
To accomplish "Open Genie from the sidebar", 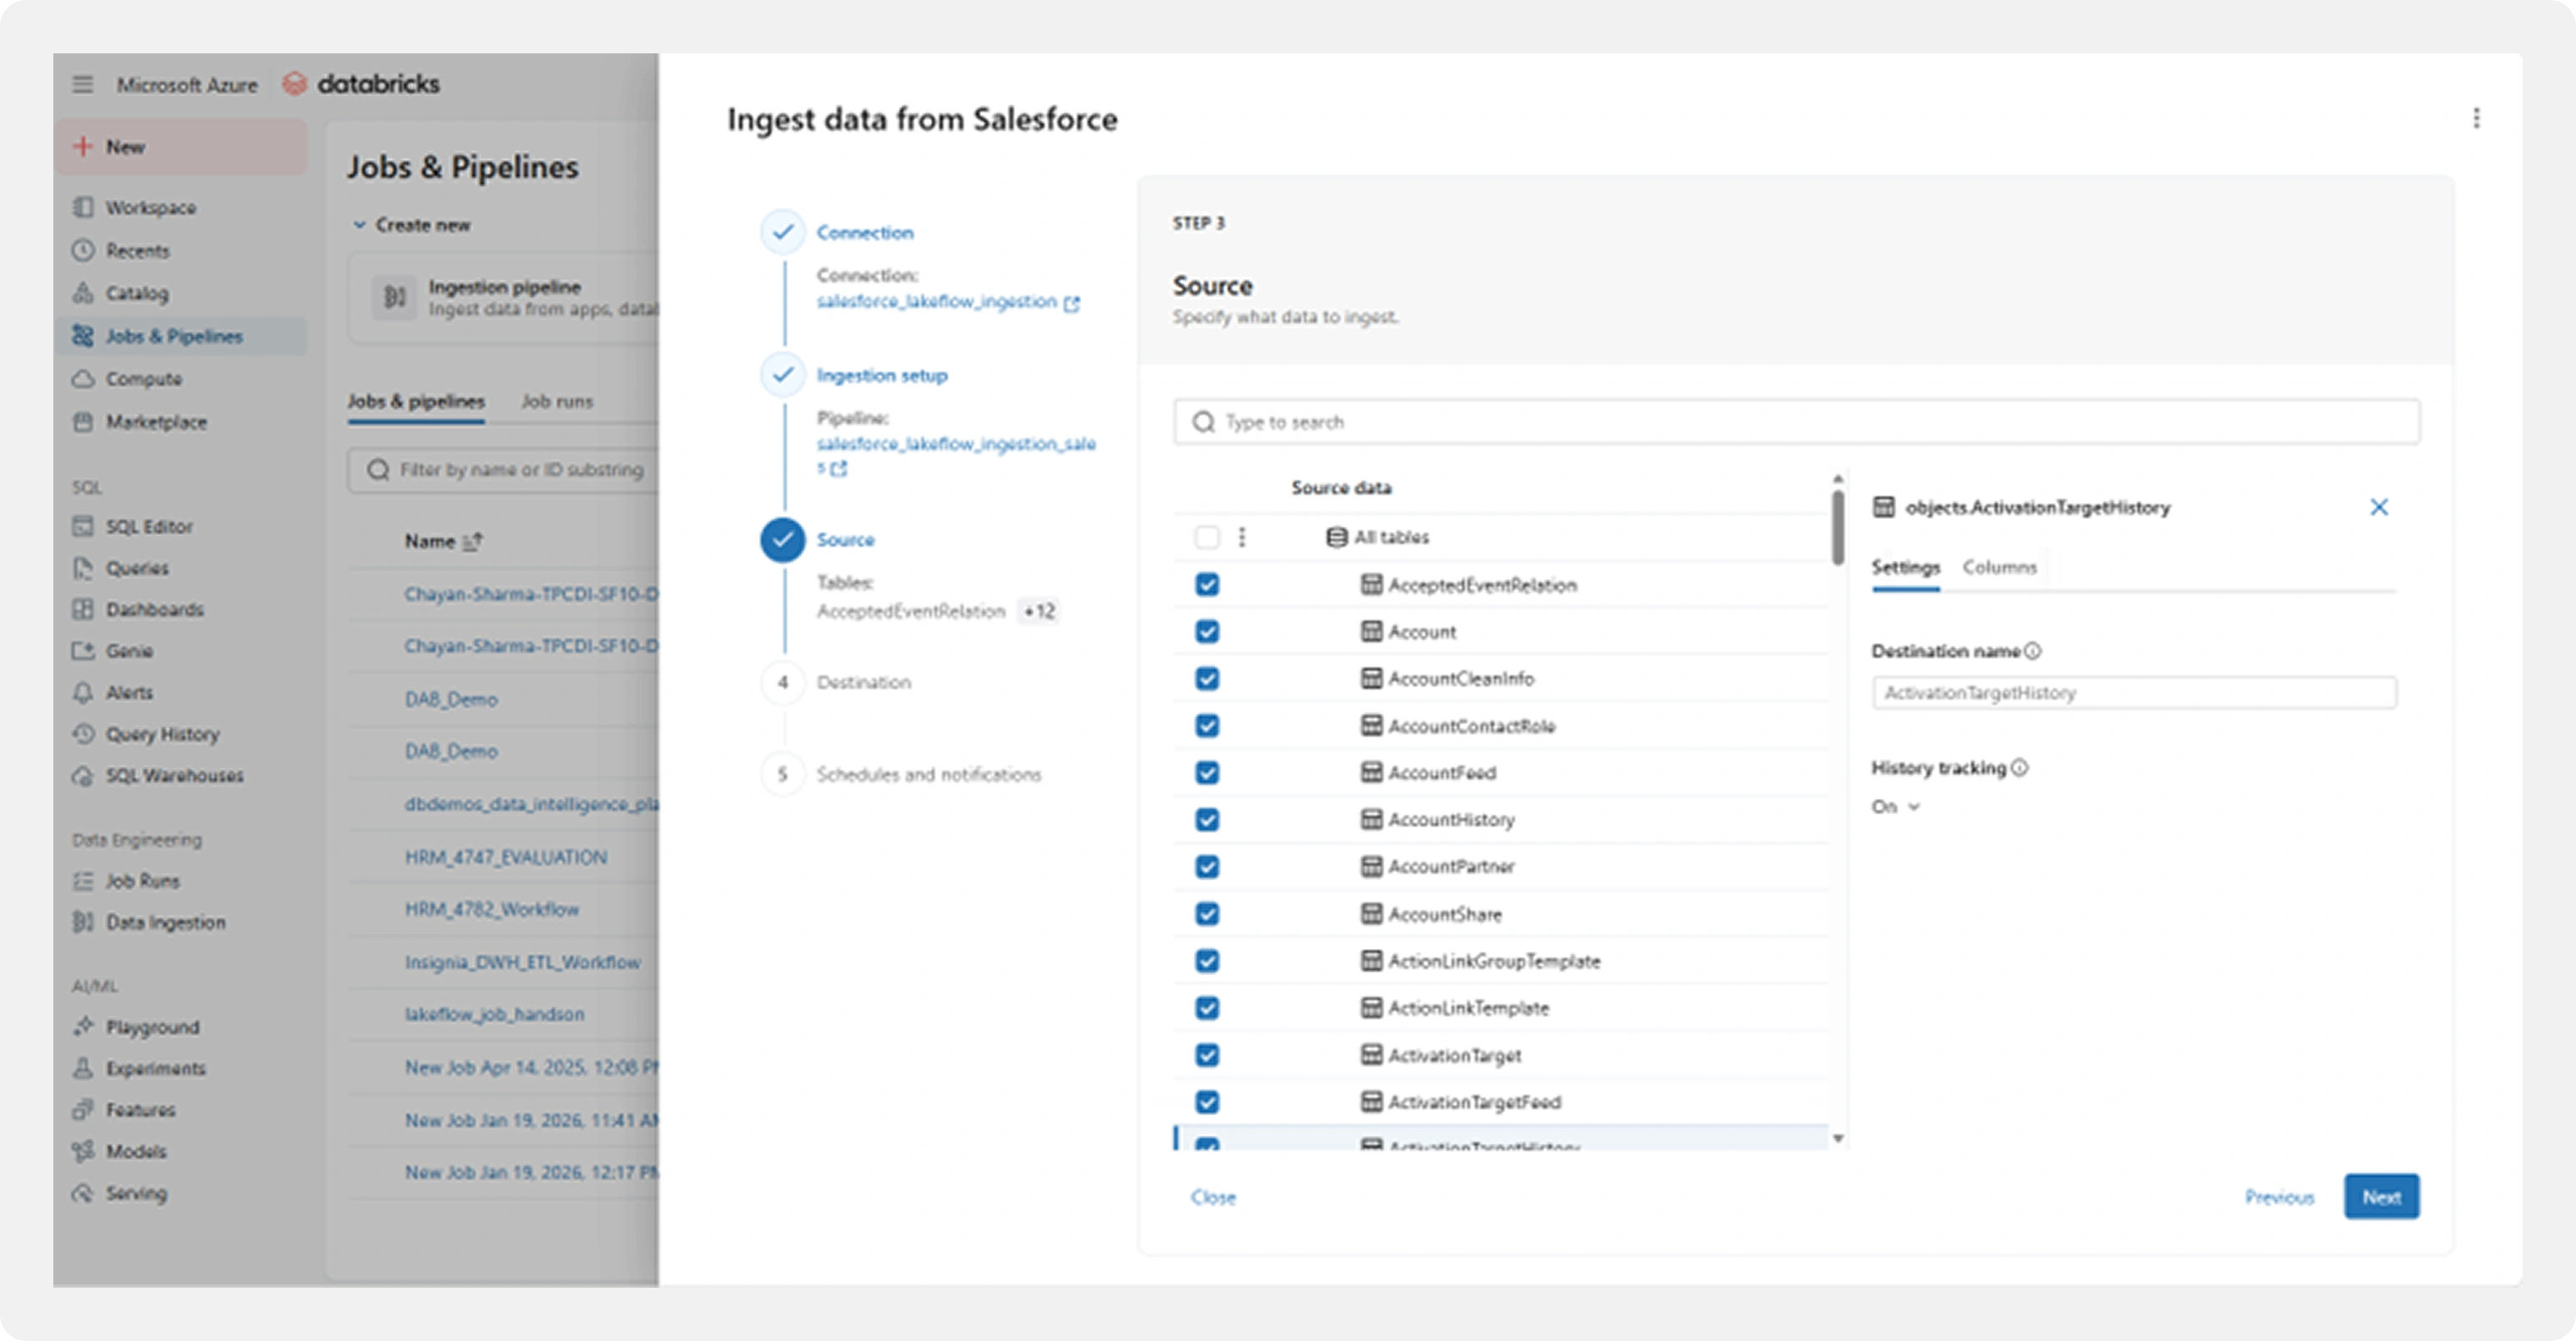I will 131,651.
